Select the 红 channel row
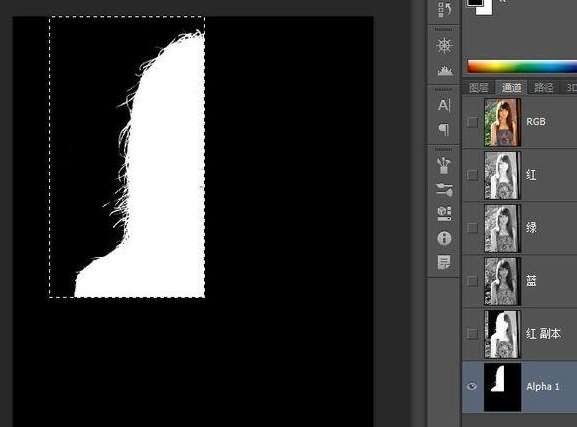Screen dimensions: 577x427 (x=519, y=175)
